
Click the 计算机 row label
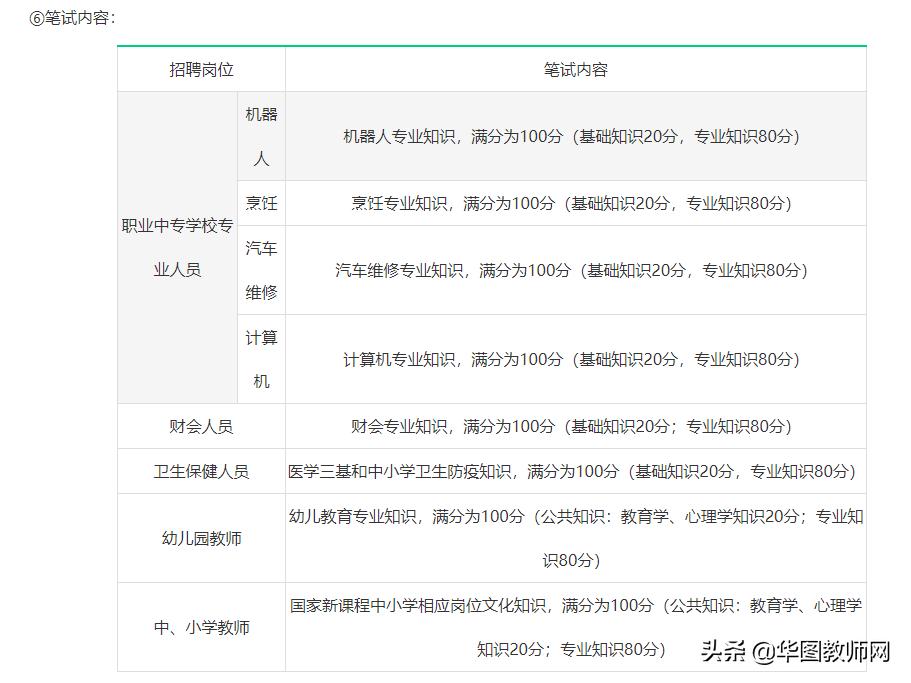pos(261,358)
